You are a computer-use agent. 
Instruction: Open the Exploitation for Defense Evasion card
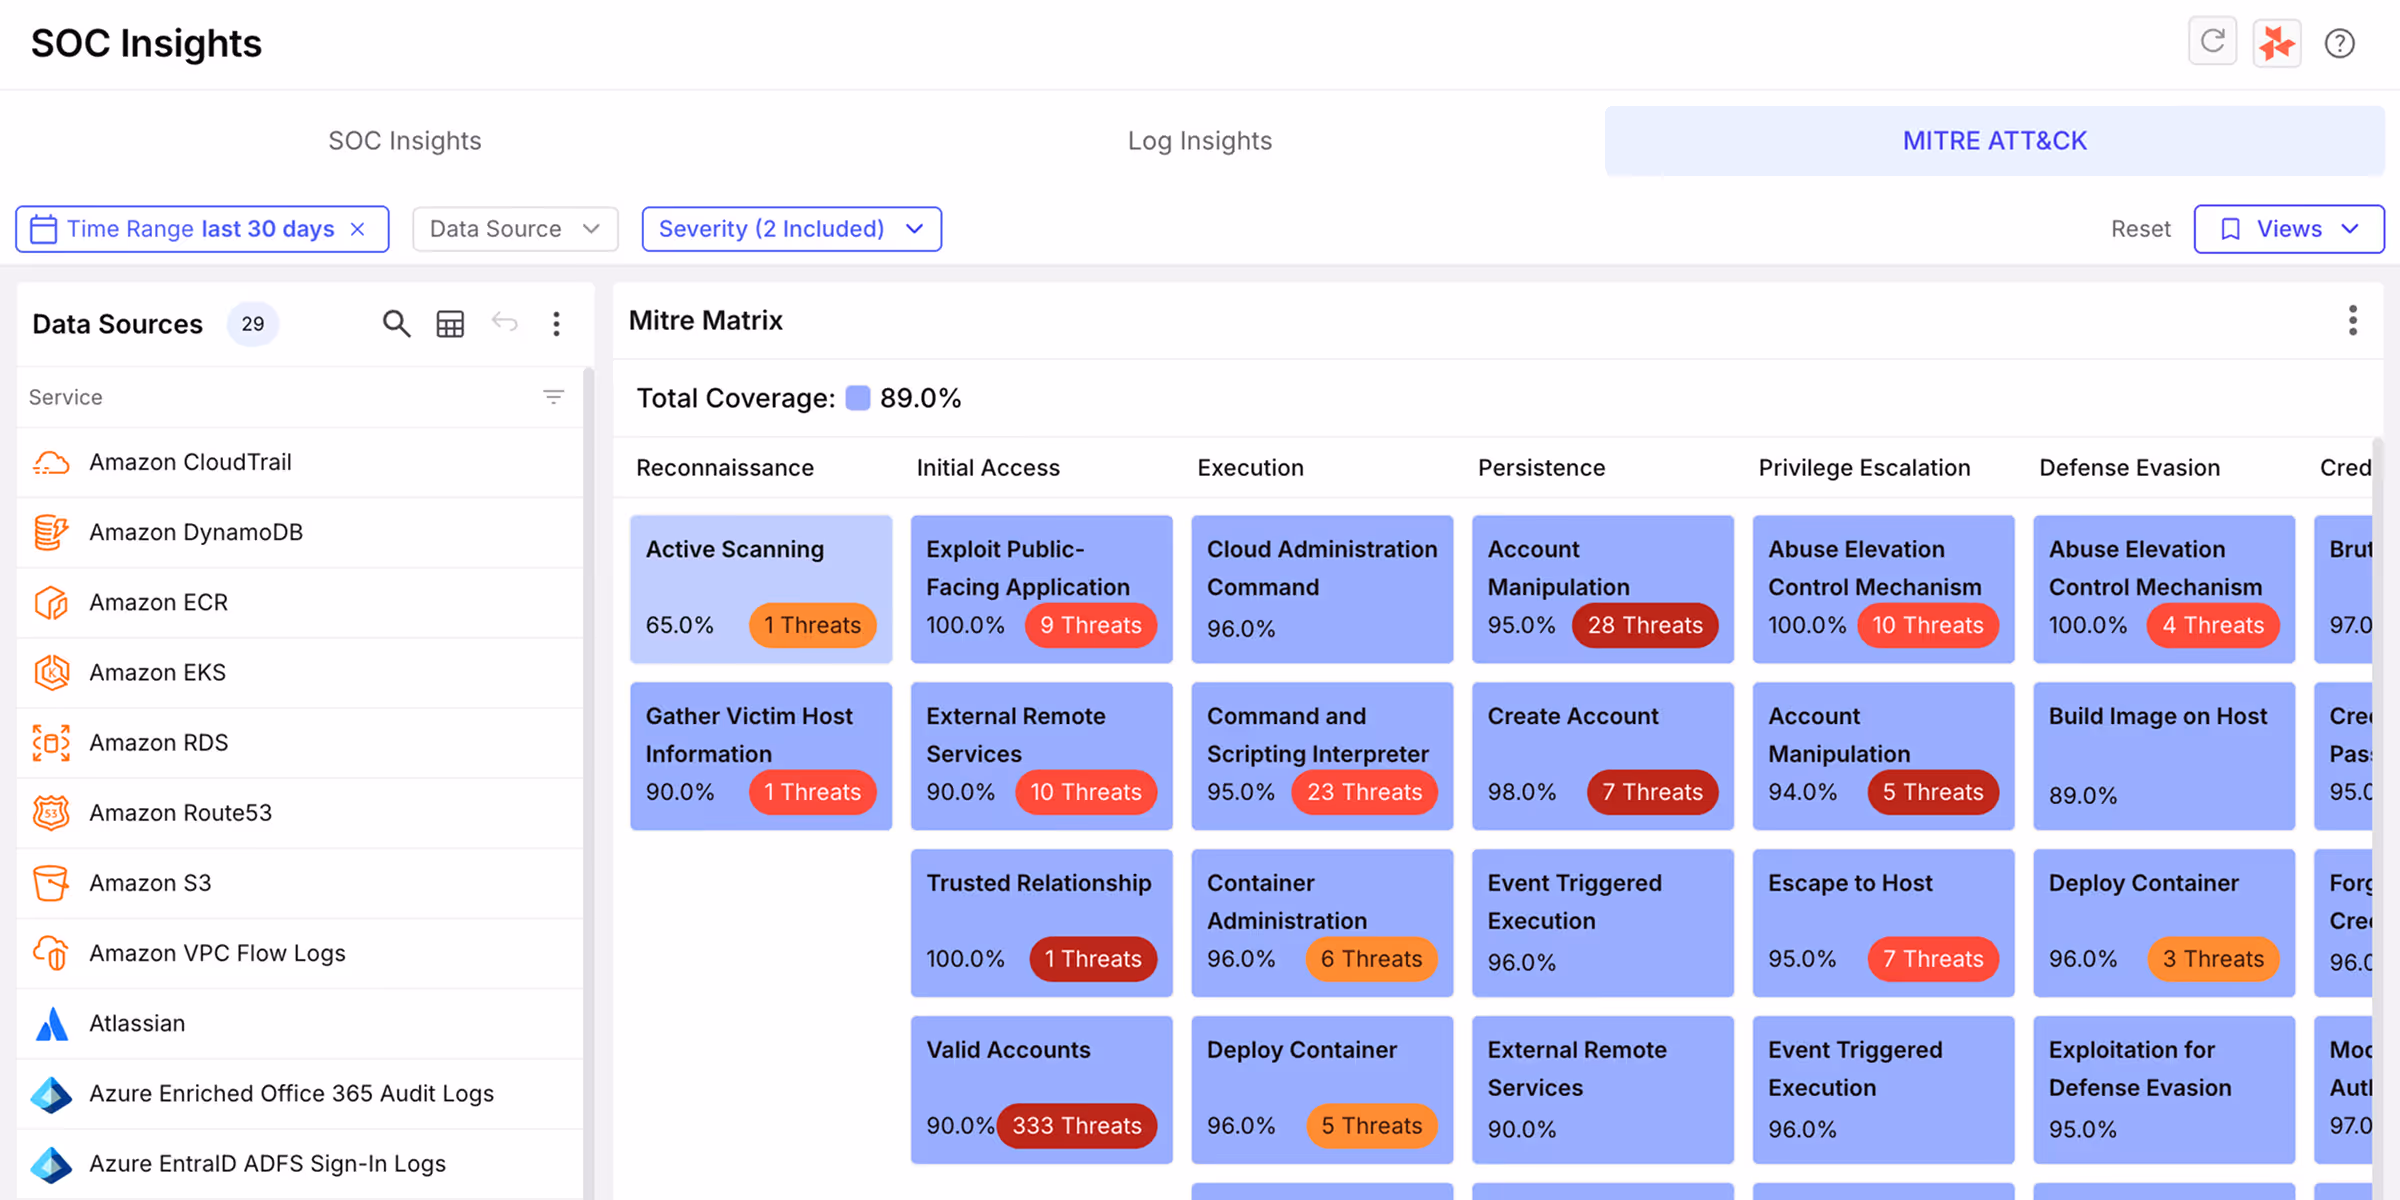pos(2164,1090)
